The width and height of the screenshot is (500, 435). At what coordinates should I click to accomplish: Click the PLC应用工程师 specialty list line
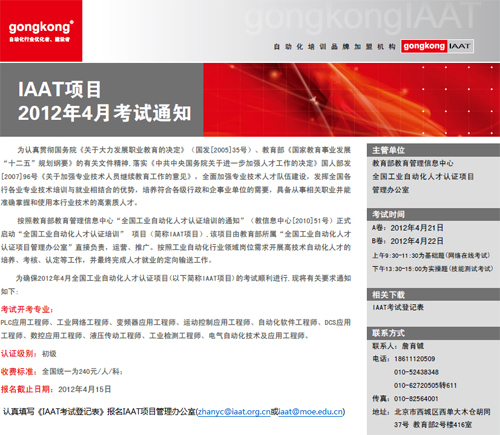click(176, 322)
